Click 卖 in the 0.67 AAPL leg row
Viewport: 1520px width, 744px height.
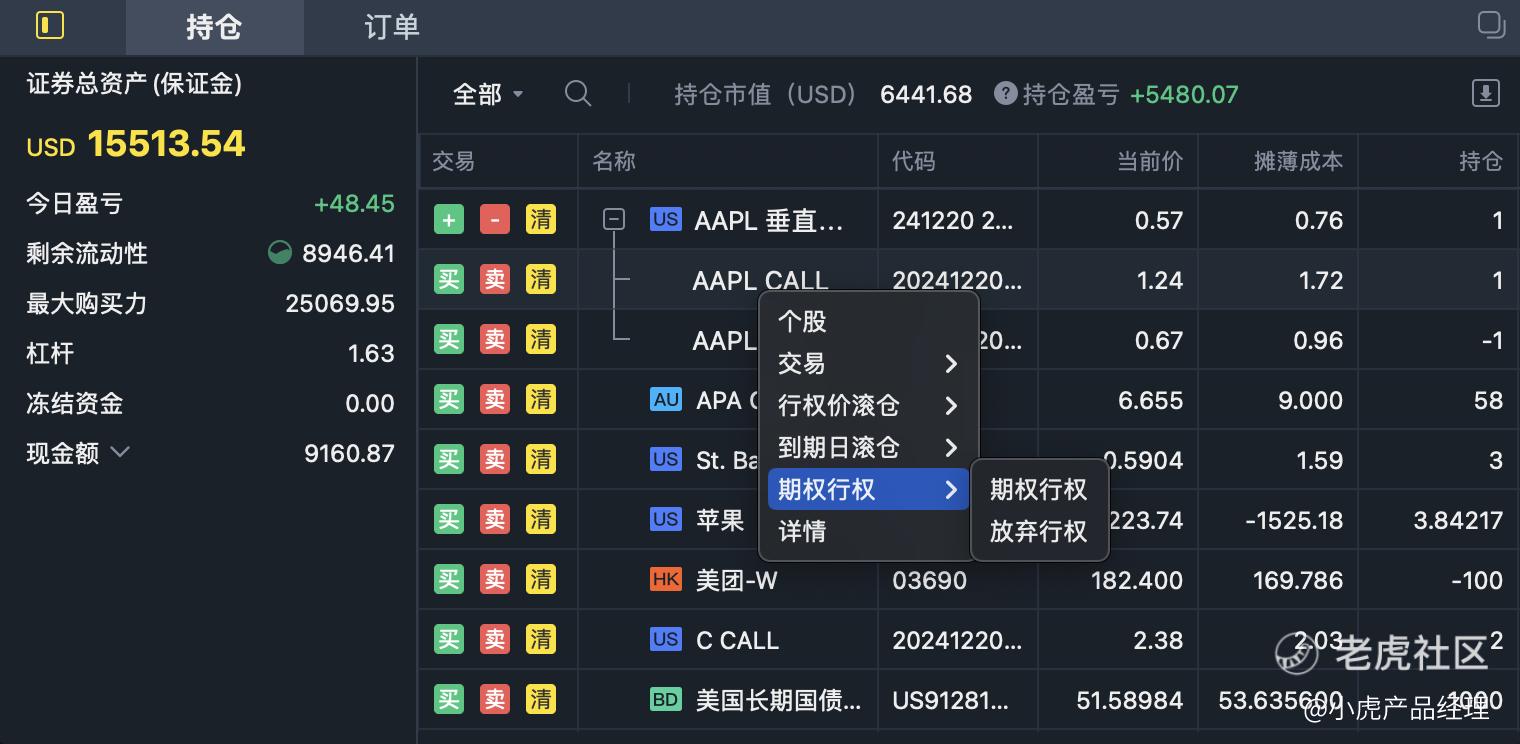tap(495, 340)
